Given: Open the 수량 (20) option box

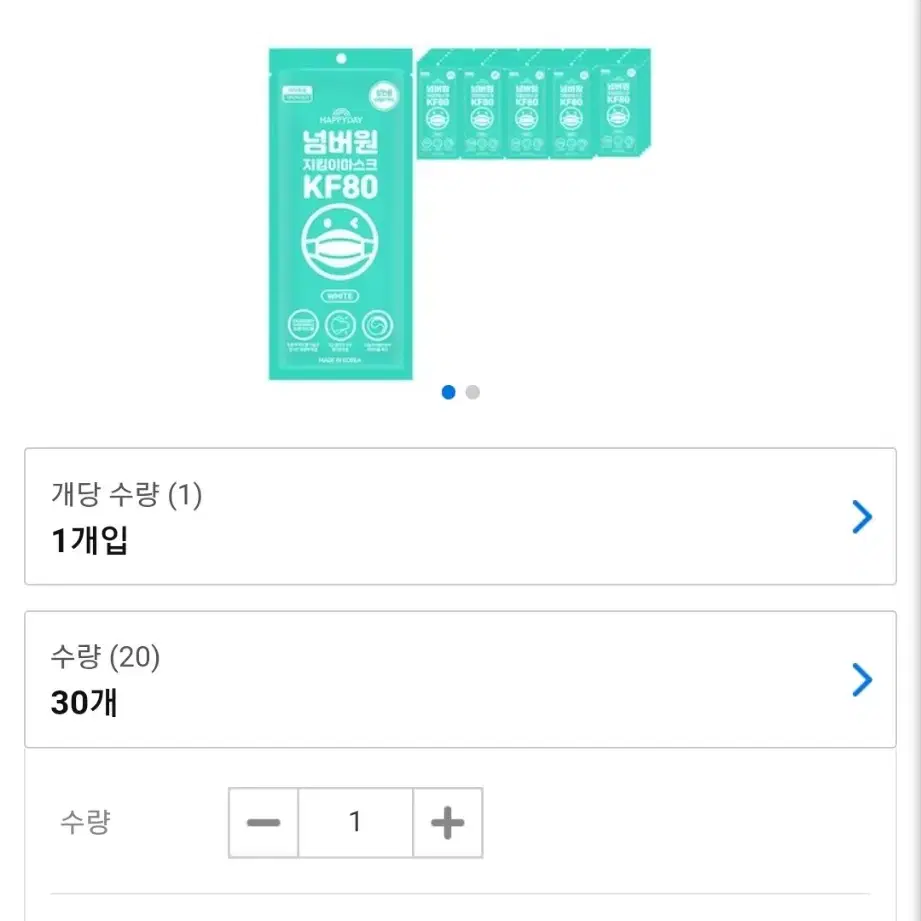Looking at the screenshot, I should pos(460,679).
